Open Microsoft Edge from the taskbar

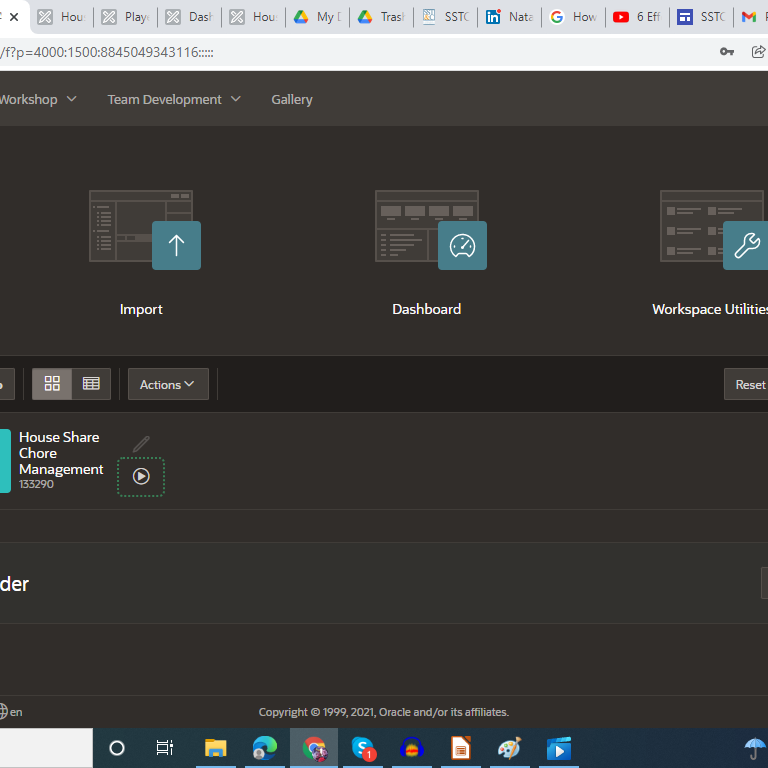point(265,748)
